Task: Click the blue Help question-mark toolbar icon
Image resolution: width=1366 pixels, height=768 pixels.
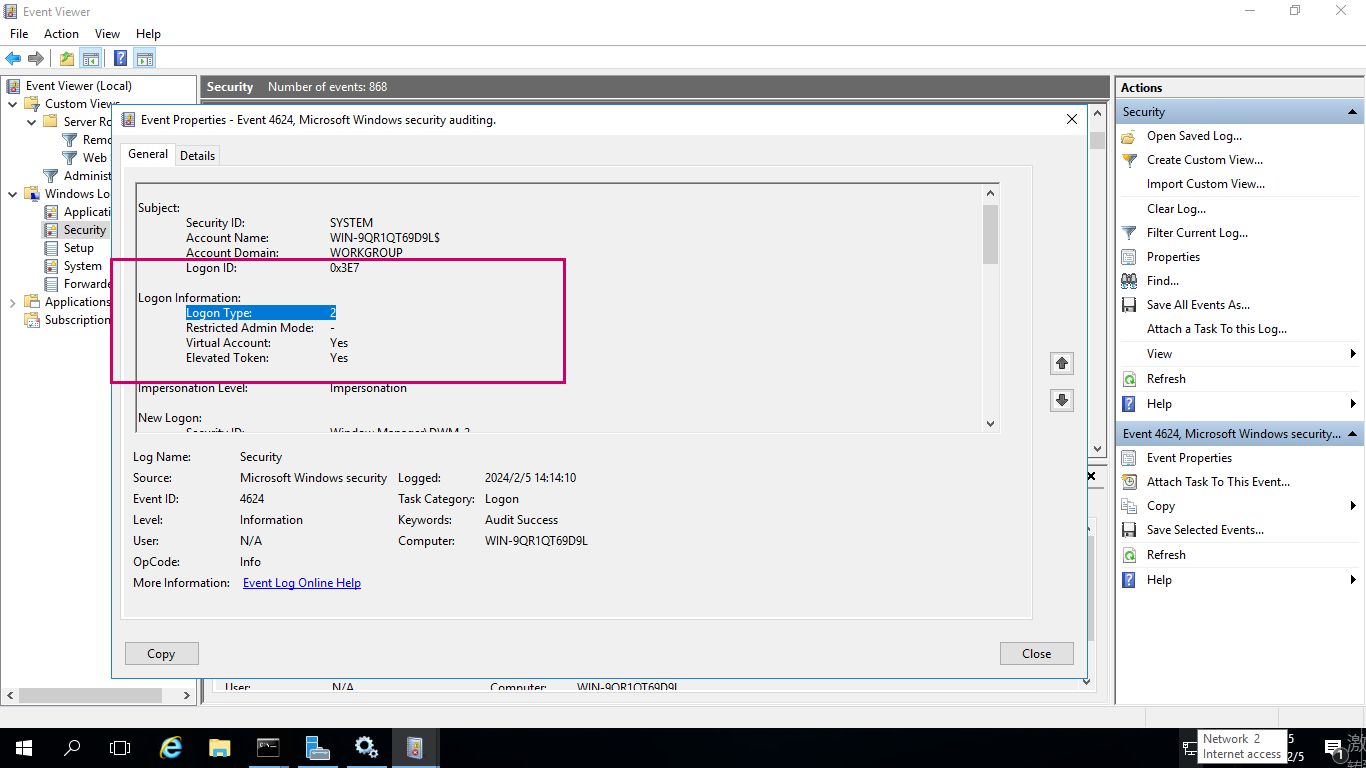Action: 120,58
